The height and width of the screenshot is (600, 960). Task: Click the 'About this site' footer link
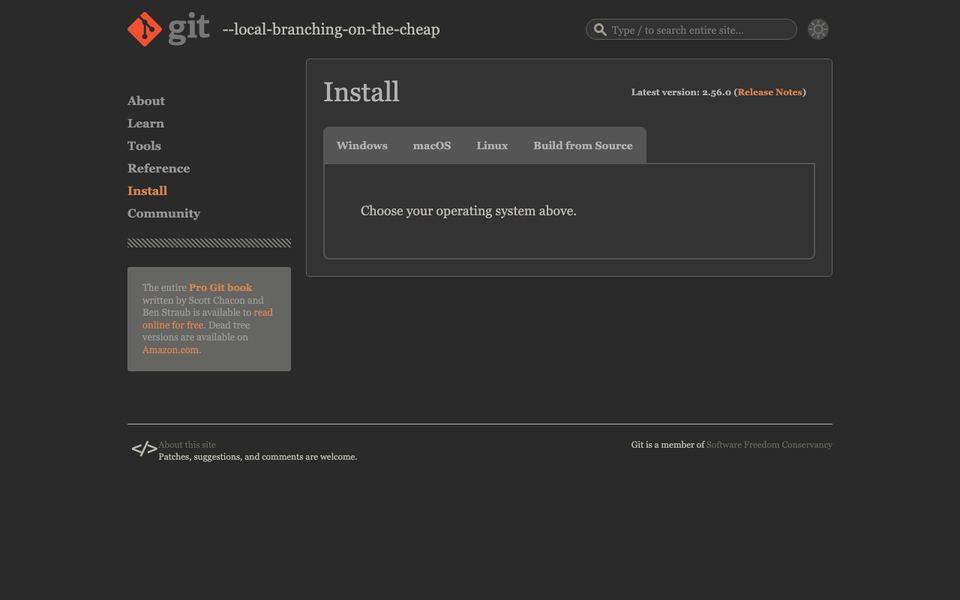point(187,445)
